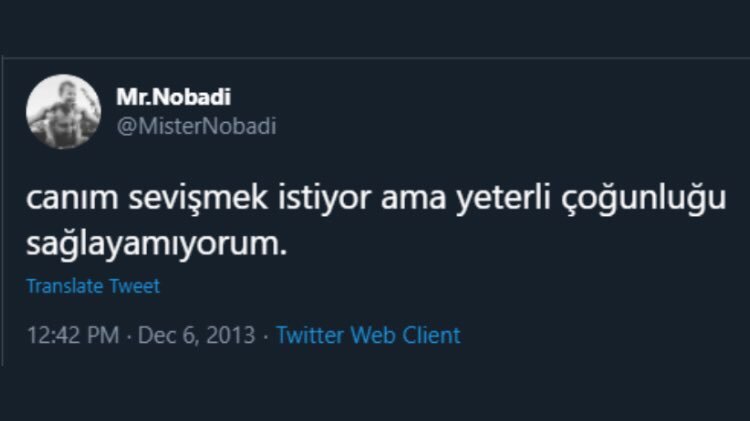Click the Translate Tweet link
Image resolution: width=750 pixels, height=421 pixels.
pyautogui.click(x=93, y=286)
